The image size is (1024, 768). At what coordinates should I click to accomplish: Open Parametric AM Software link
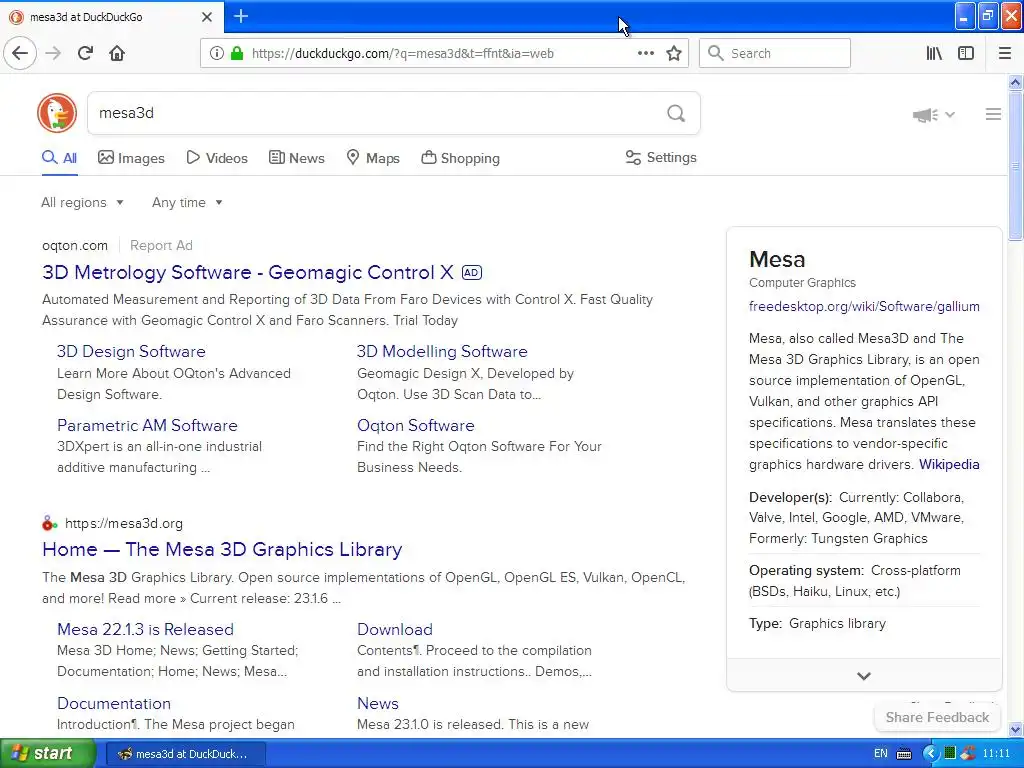(x=147, y=425)
